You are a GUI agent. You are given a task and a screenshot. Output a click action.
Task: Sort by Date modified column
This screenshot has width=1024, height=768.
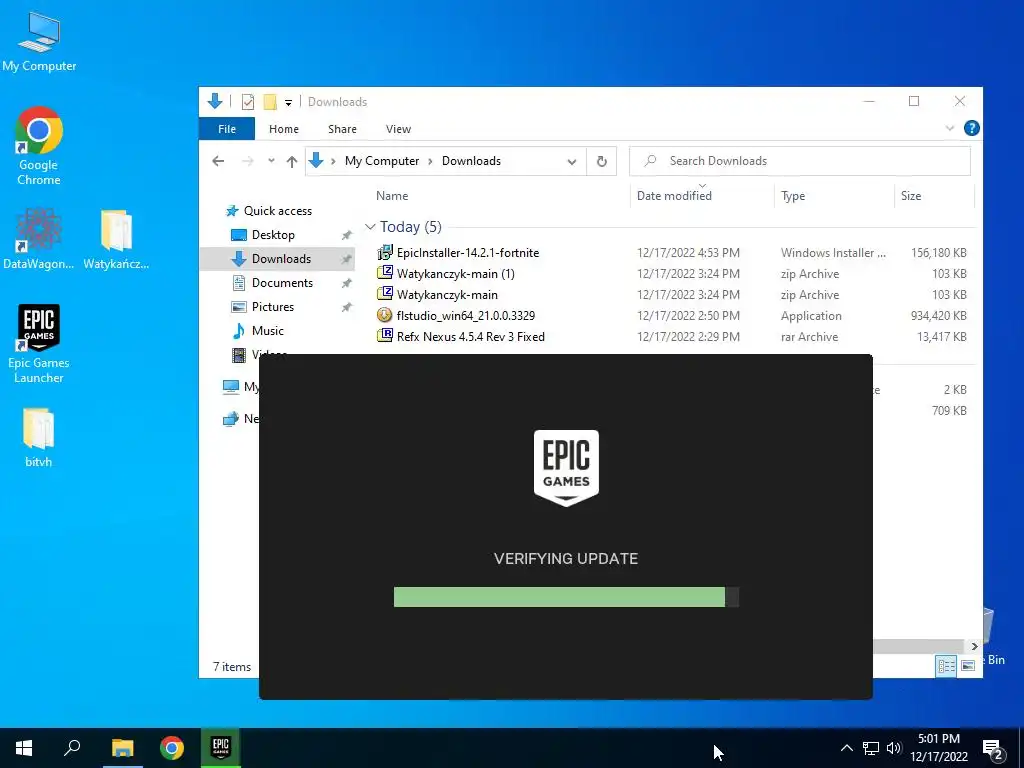674,196
